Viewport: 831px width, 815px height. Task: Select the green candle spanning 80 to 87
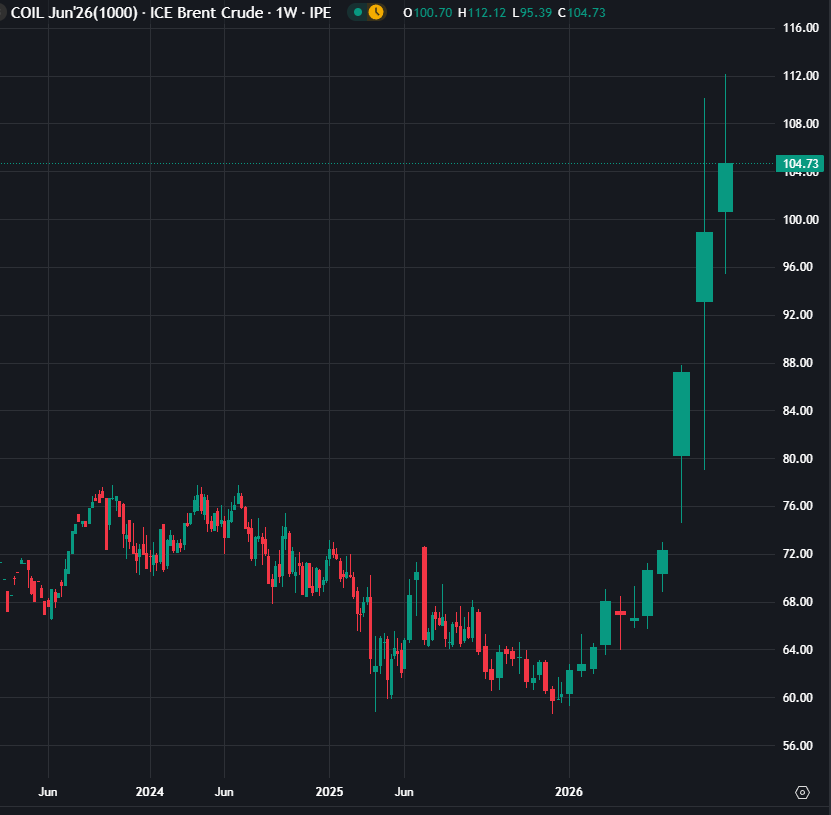pos(682,414)
